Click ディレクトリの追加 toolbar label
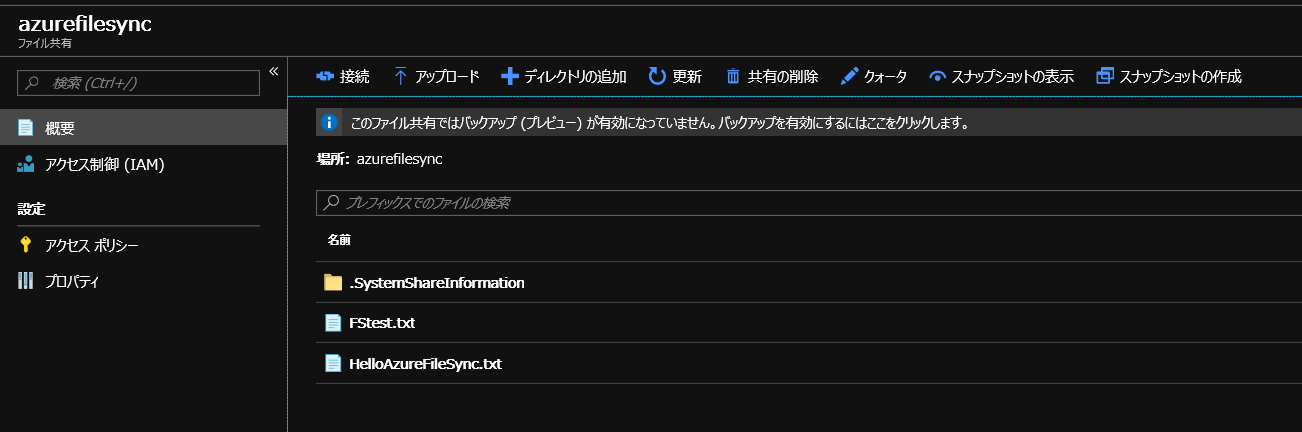 575,76
